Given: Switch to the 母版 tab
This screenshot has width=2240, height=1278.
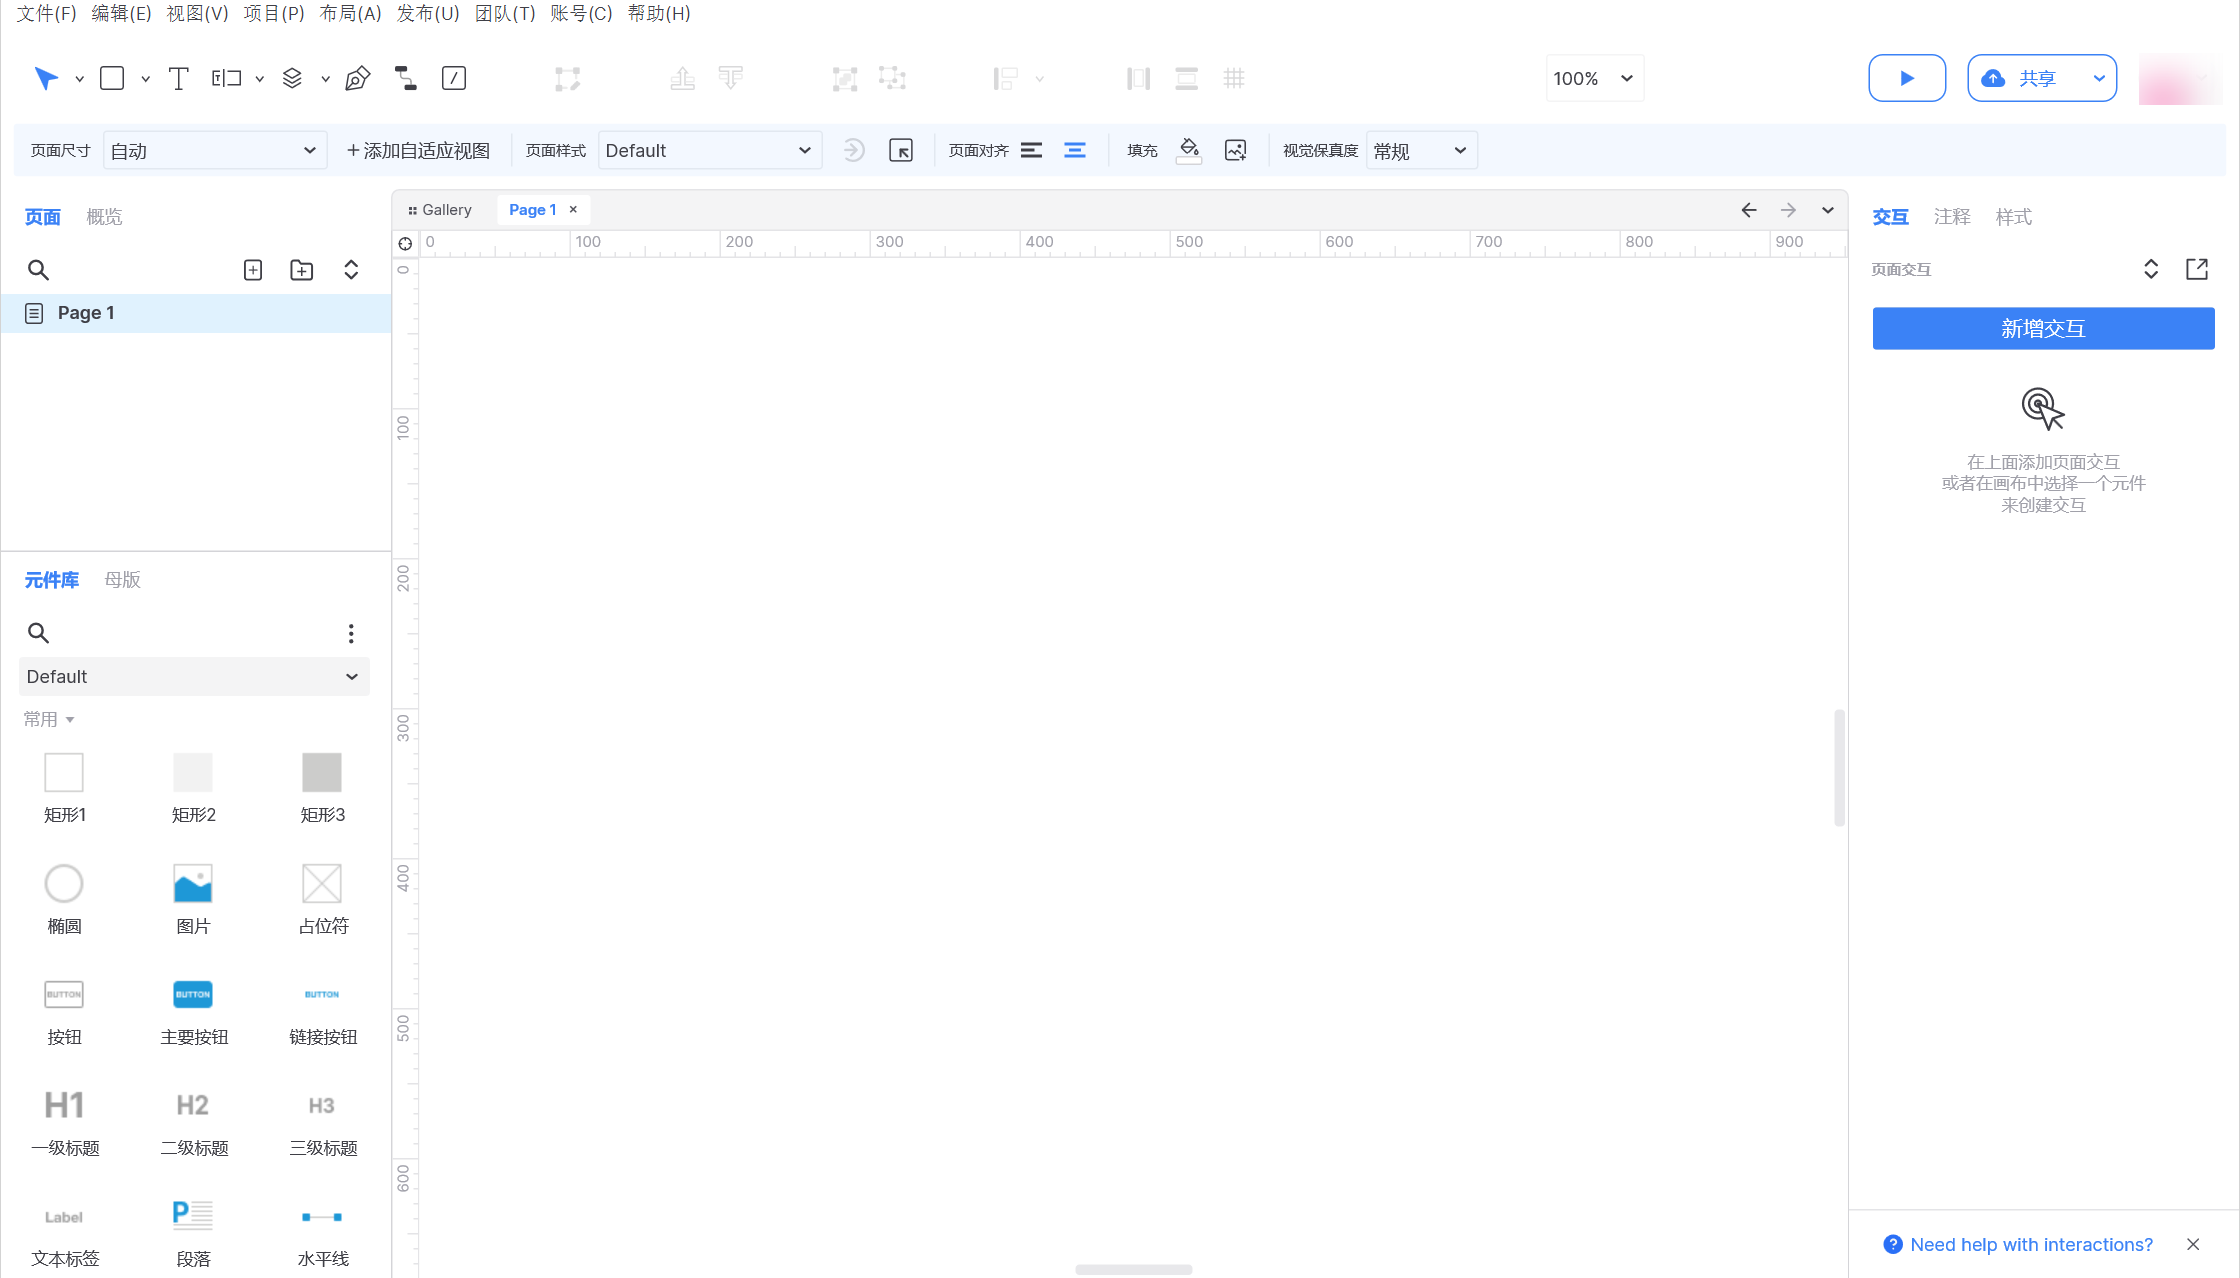Looking at the screenshot, I should click(x=122, y=580).
